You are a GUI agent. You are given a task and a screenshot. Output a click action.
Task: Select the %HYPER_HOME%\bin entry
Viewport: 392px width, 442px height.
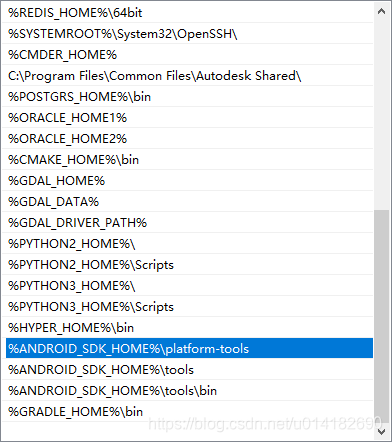point(188,327)
